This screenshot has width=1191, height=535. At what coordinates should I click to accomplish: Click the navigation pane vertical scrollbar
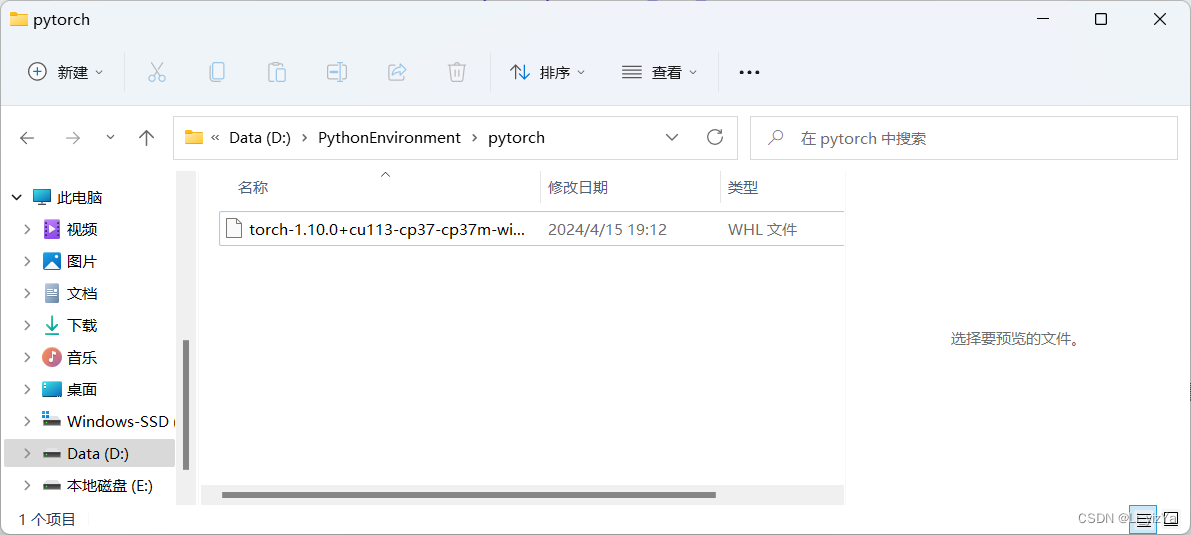(x=186, y=405)
